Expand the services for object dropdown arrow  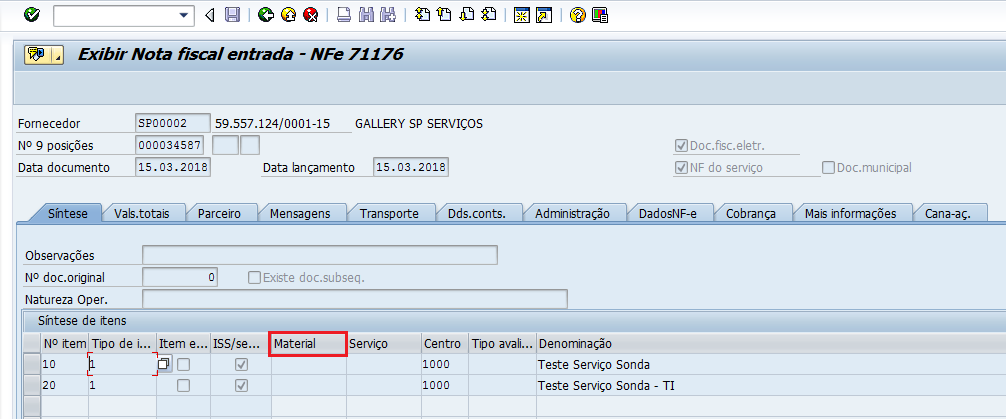[58, 56]
